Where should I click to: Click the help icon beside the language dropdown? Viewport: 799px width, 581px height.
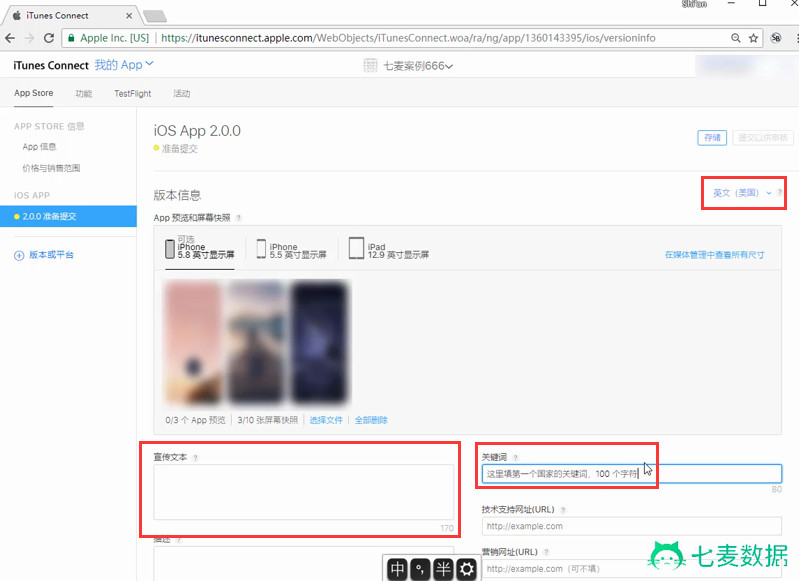(x=780, y=193)
